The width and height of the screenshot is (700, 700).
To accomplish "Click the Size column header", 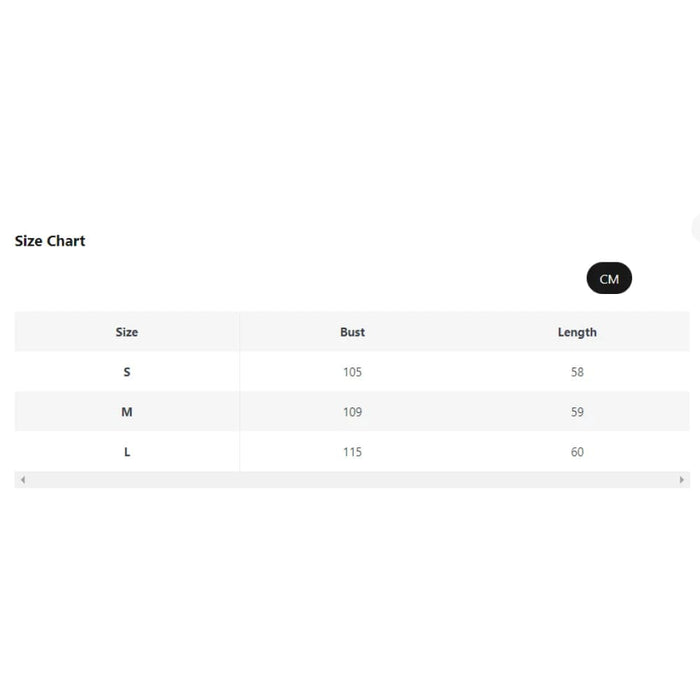I will (127, 332).
